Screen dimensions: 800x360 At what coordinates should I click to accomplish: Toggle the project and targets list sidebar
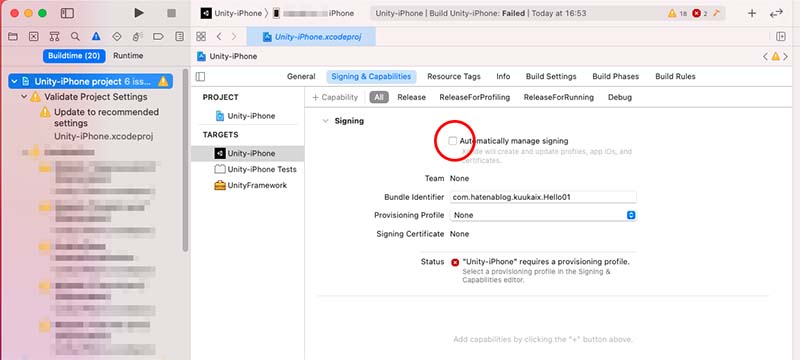201,76
